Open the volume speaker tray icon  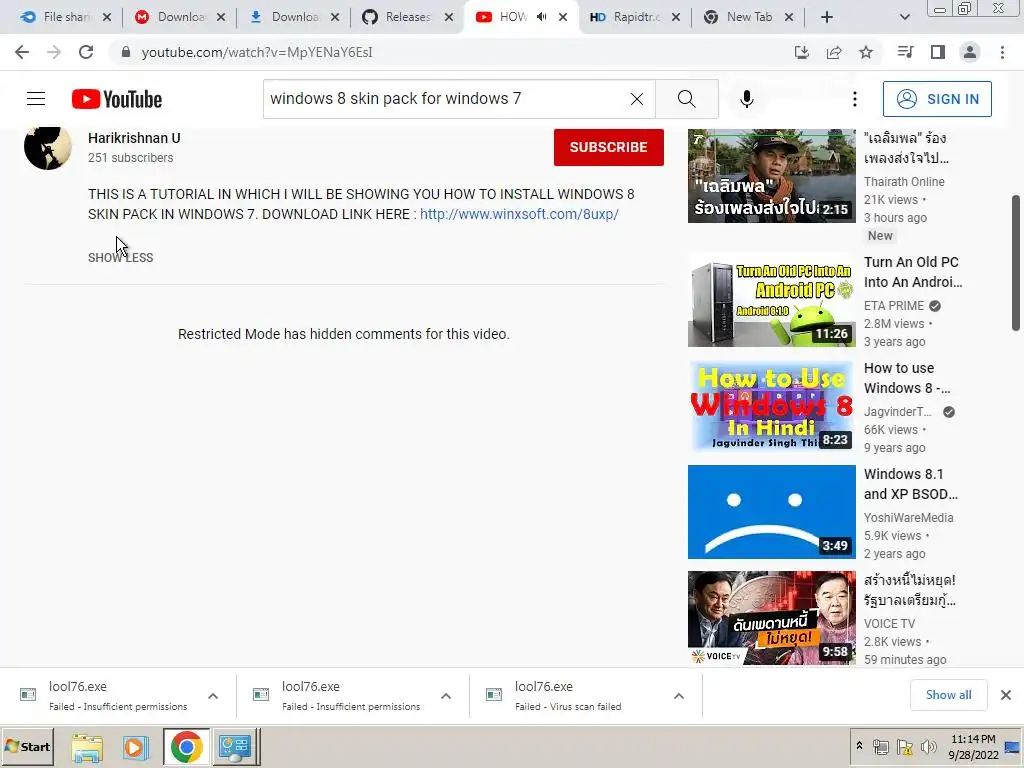point(928,746)
